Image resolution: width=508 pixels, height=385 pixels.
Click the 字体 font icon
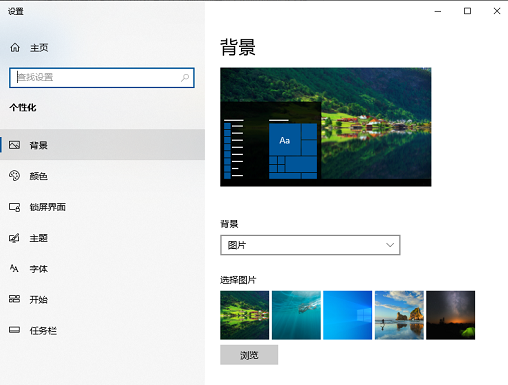tap(14, 268)
